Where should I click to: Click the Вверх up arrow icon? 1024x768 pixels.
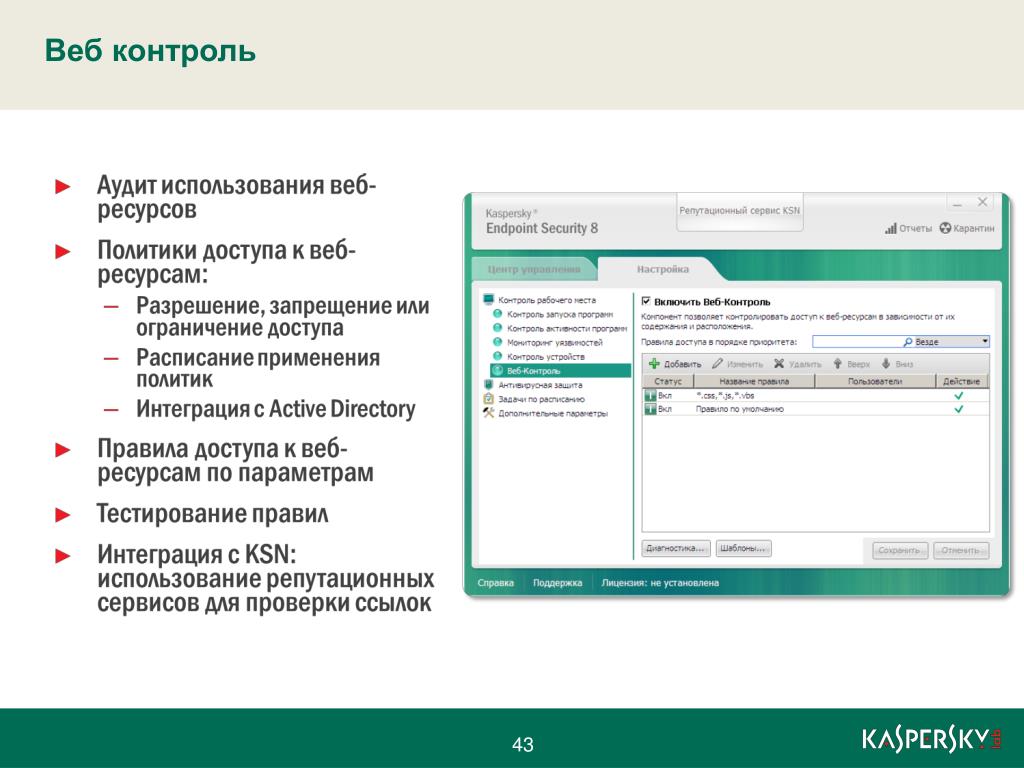click(837, 364)
